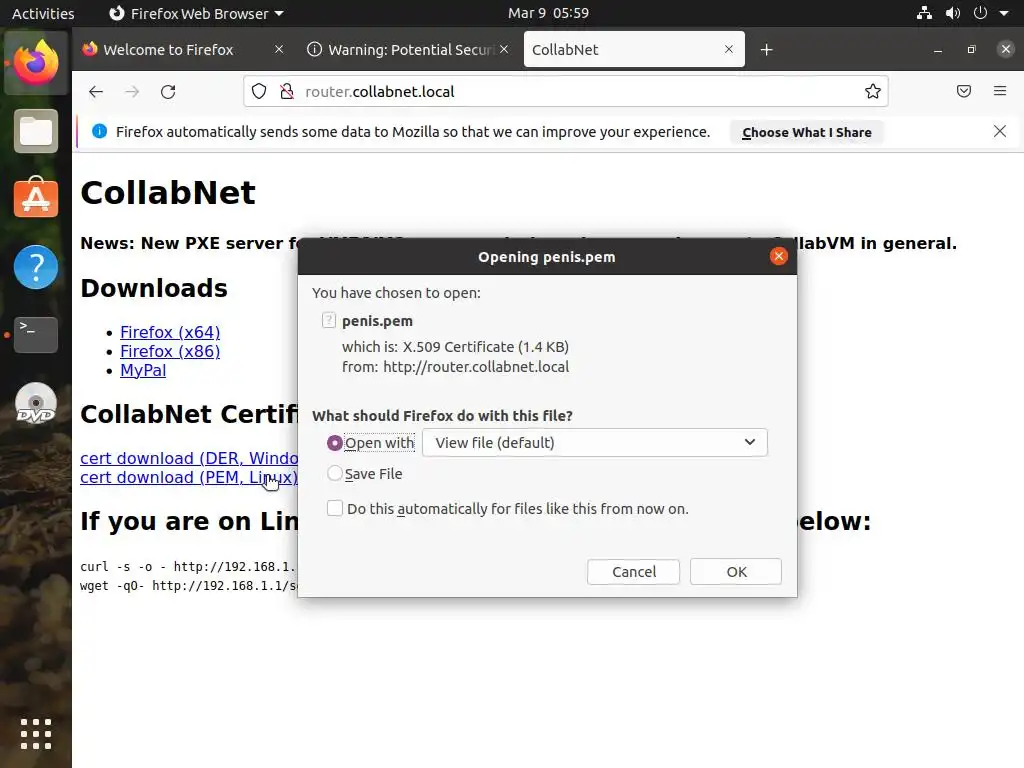
Task: Check Do this automatically for files like this
Action: coord(335,508)
